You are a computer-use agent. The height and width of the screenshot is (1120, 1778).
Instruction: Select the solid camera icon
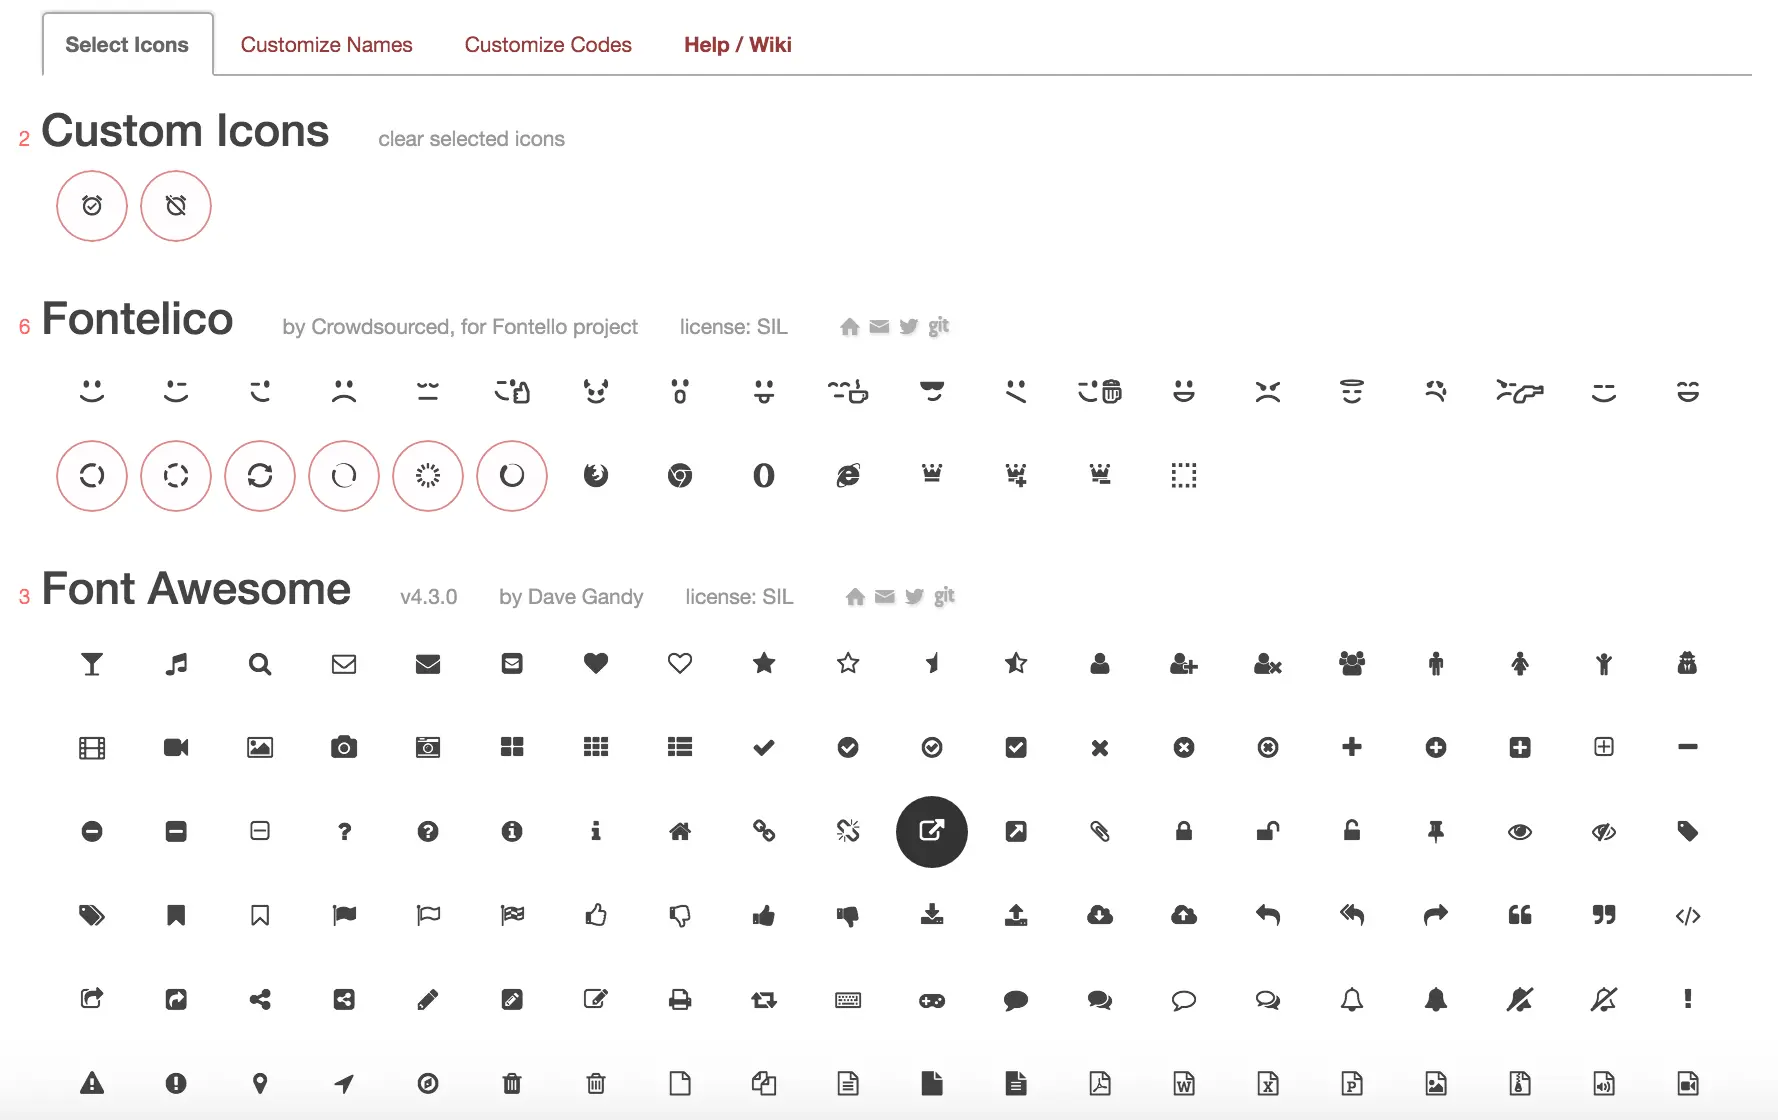(344, 748)
